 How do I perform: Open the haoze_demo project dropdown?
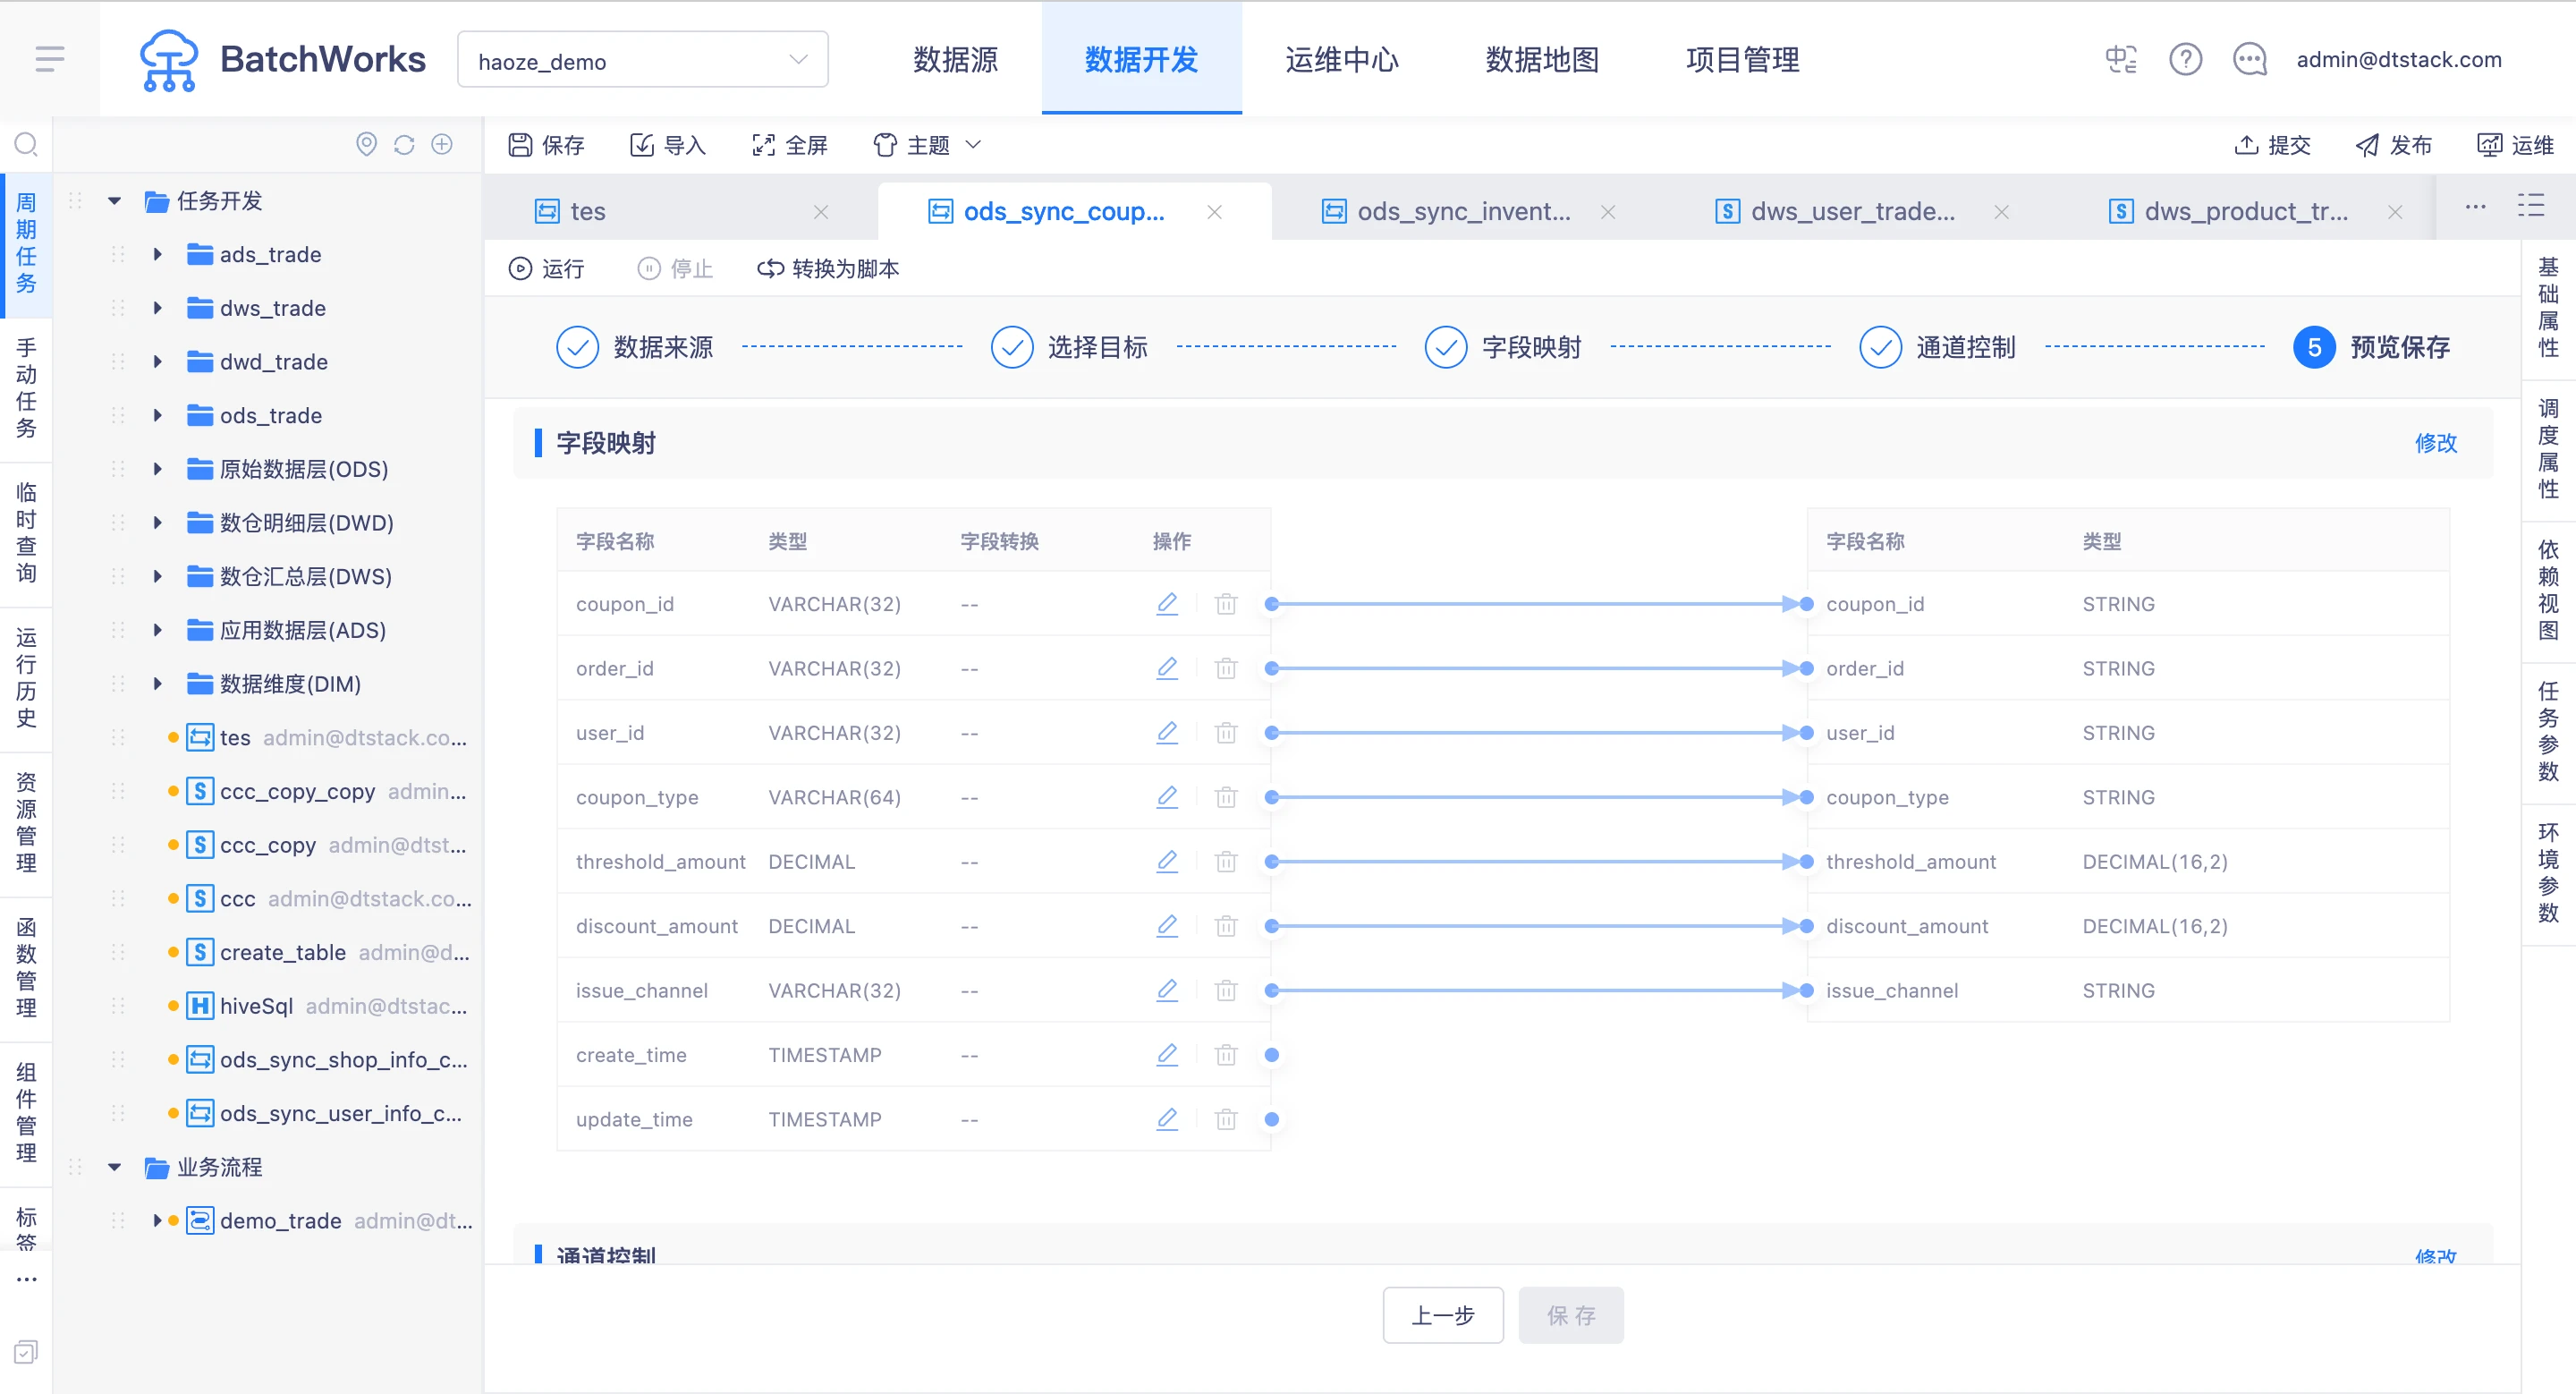coord(642,60)
